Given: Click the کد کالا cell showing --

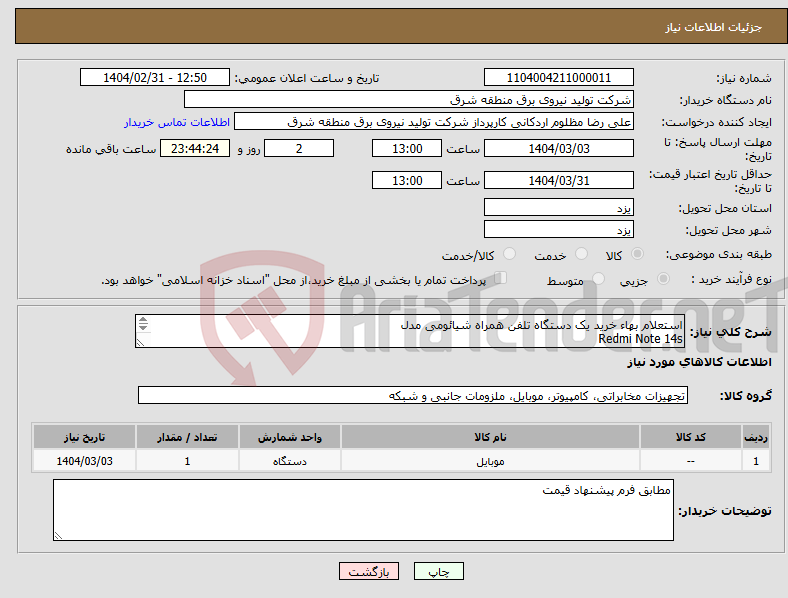Looking at the screenshot, I should click(x=691, y=461).
